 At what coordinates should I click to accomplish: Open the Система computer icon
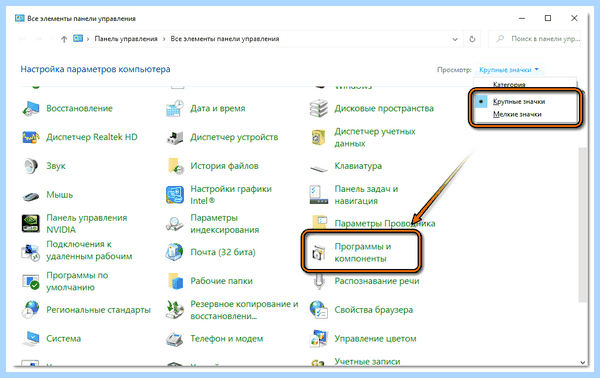31,339
